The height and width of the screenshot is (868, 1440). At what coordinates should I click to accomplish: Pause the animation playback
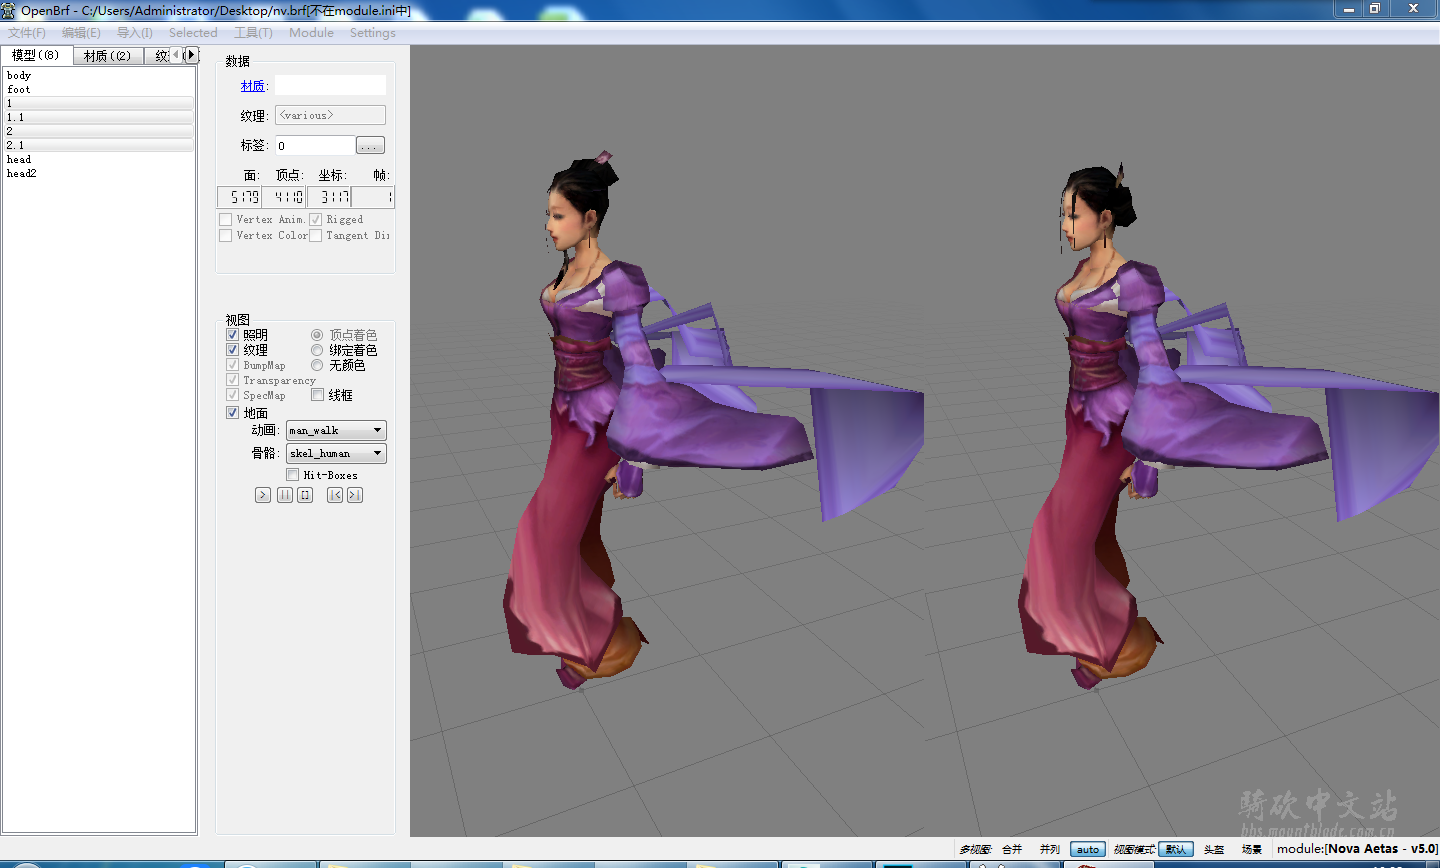click(285, 495)
